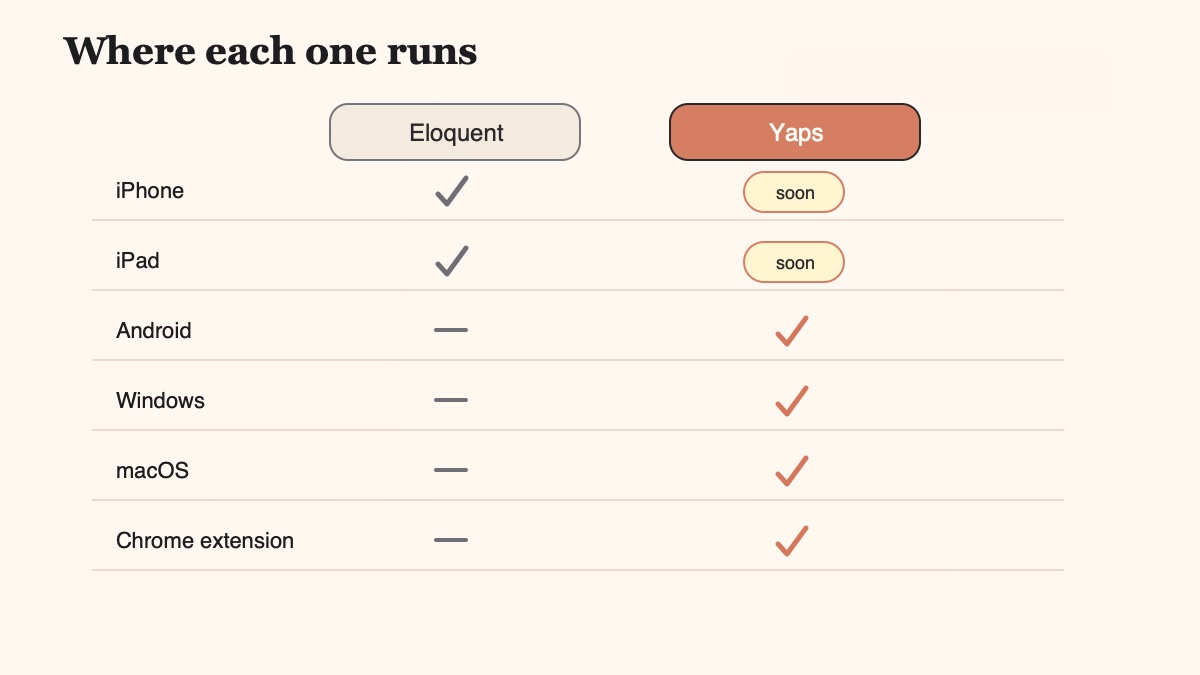1200x675 pixels.
Task: Click the Yaps checkmark in the Android row
Action: click(x=792, y=330)
